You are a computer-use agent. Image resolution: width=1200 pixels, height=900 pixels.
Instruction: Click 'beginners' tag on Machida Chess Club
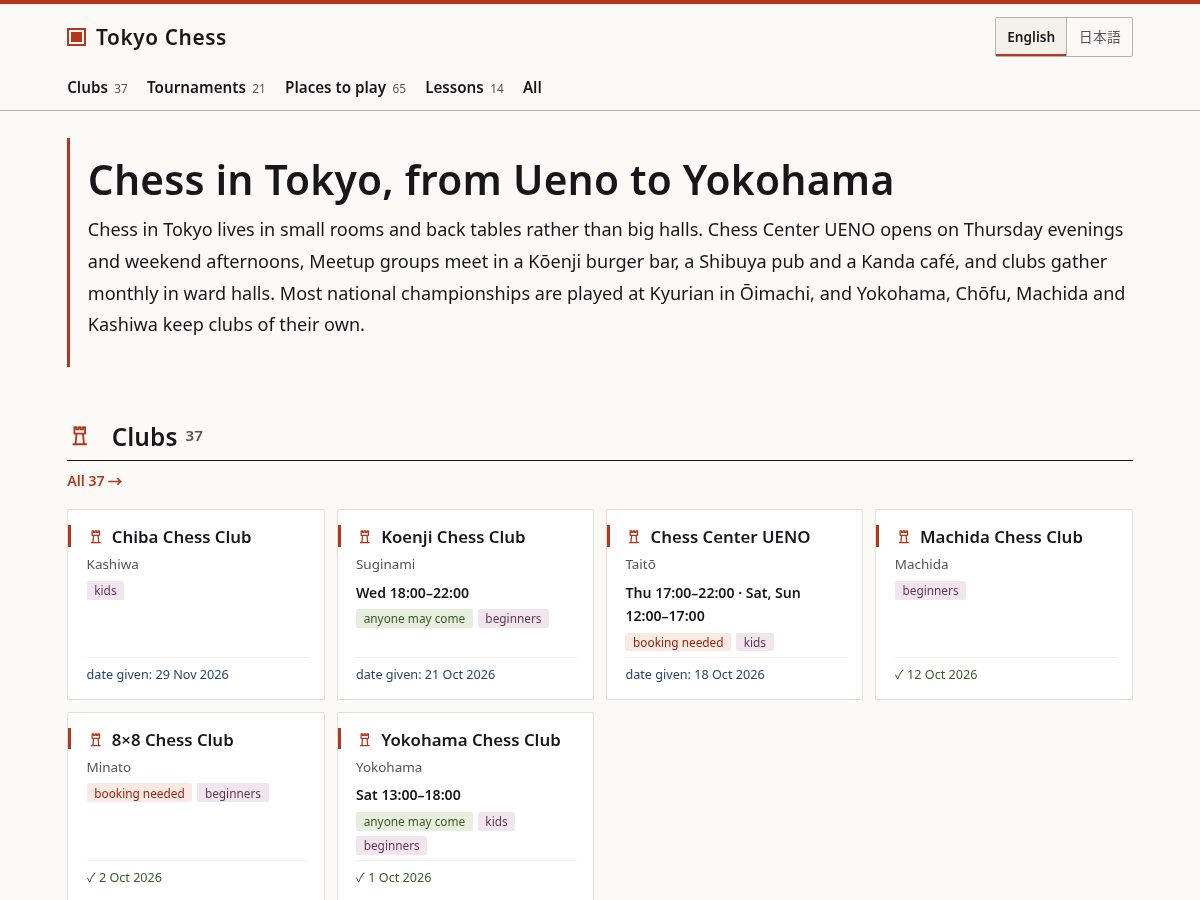pos(930,591)
